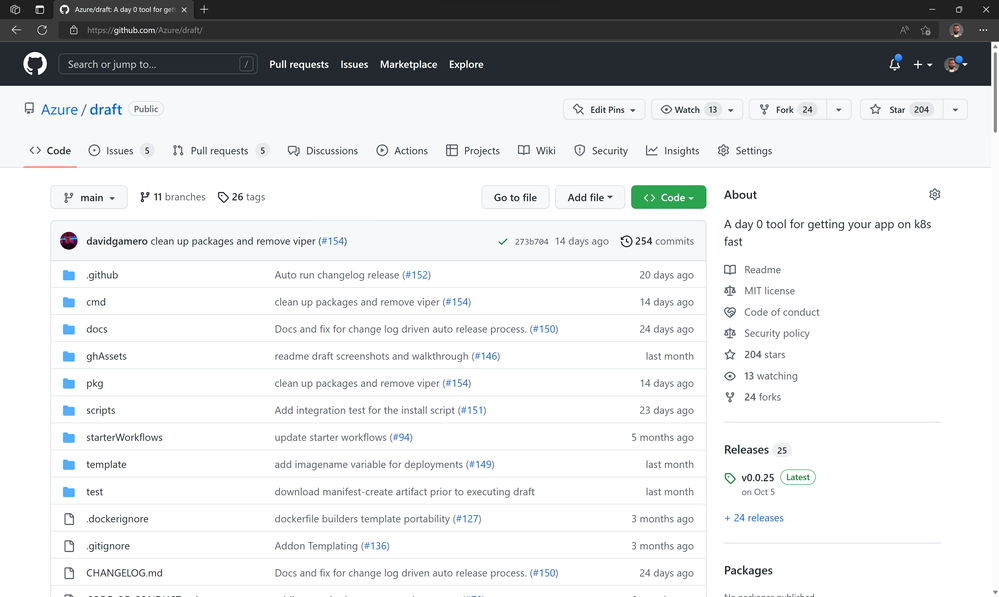
Task: Open the user avatar menu
Action: 956,64
